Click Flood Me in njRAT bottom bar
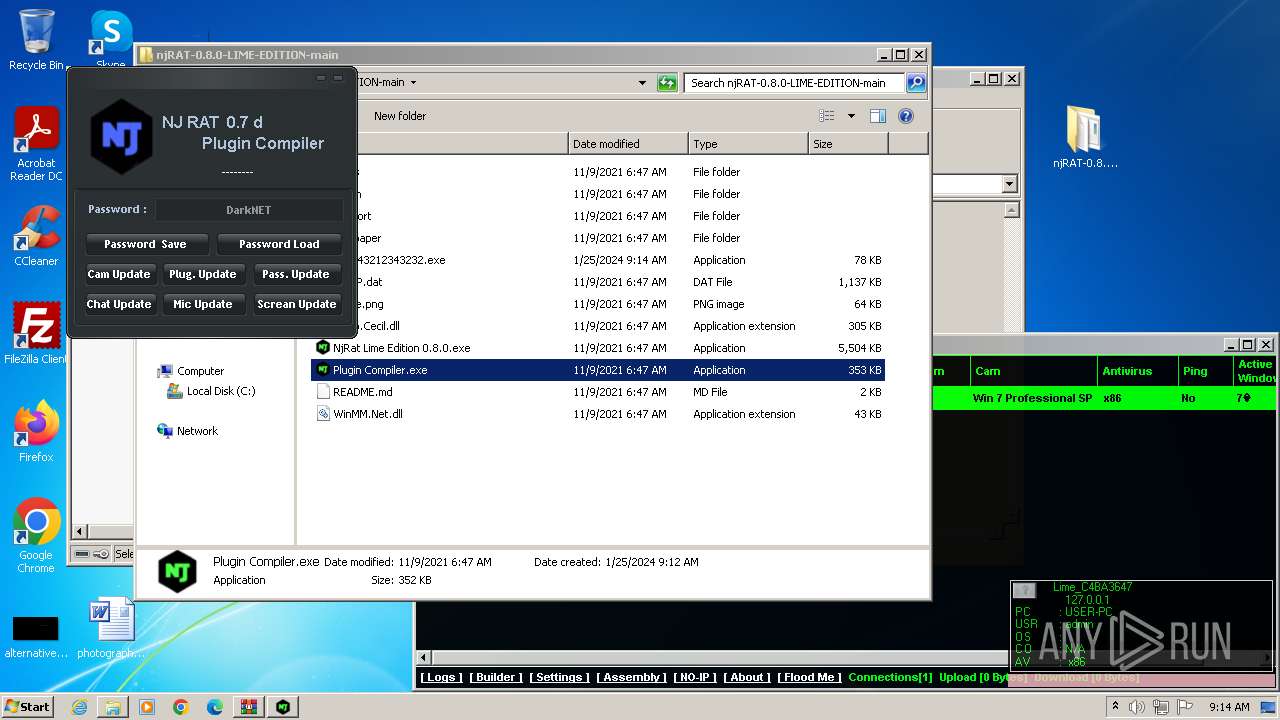Image resolution: width=1280 pixels, height=720 pixels. [x=809, y=677]
